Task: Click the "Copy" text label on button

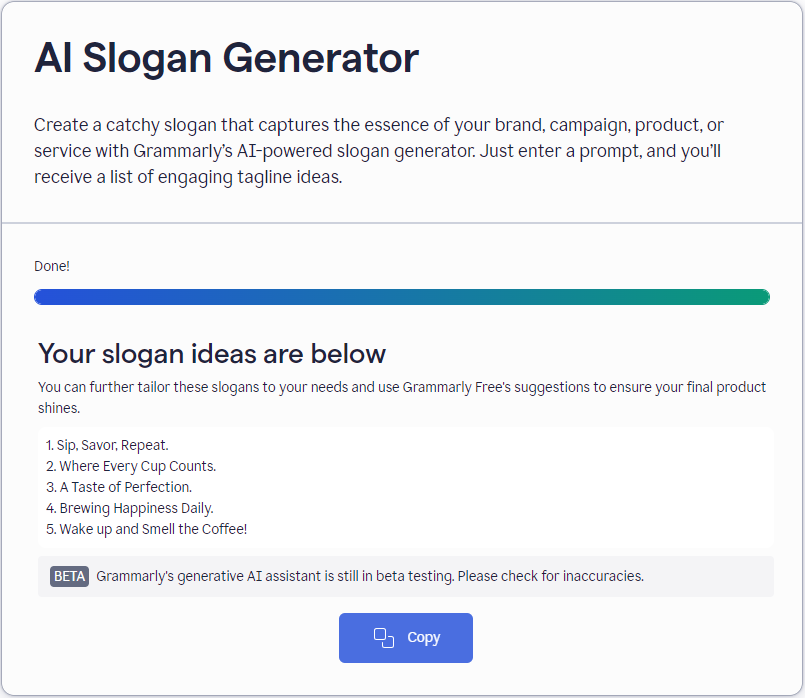Action: [x=424, y=638]
